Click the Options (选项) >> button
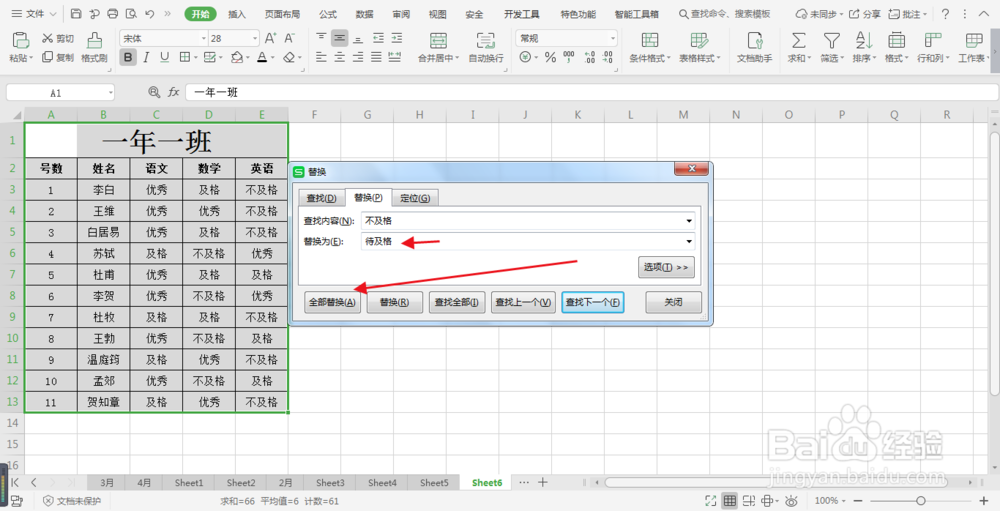 tap(666, 267)
